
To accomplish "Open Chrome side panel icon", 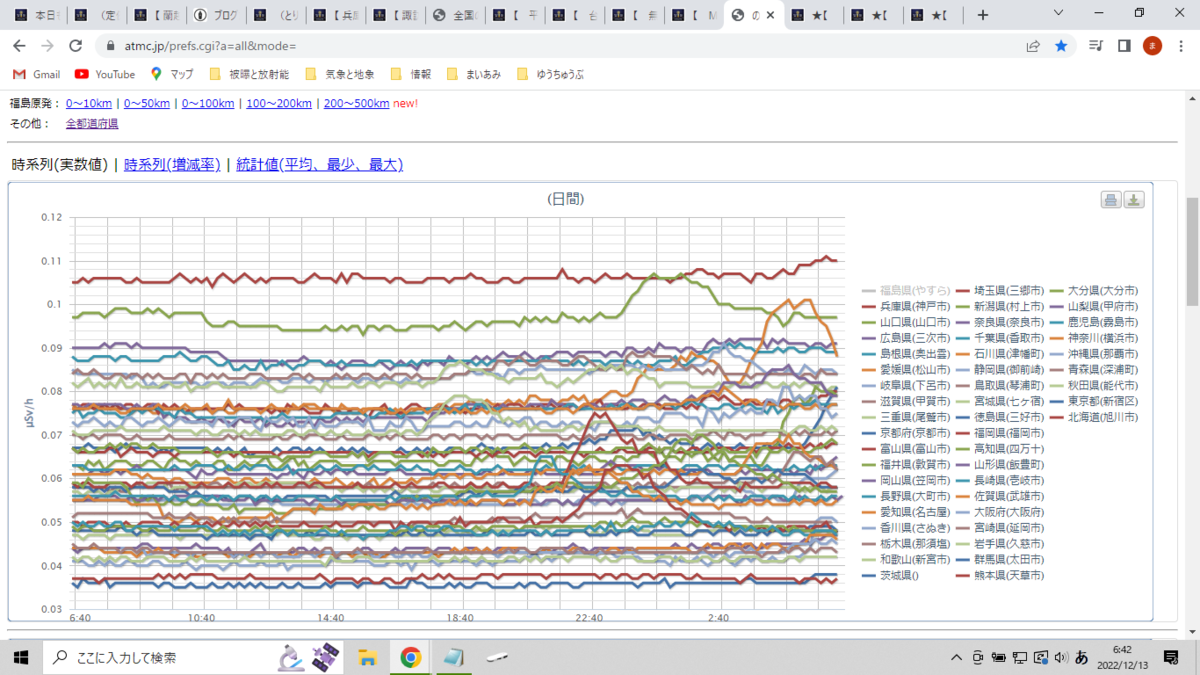I will click(1124, 46).
